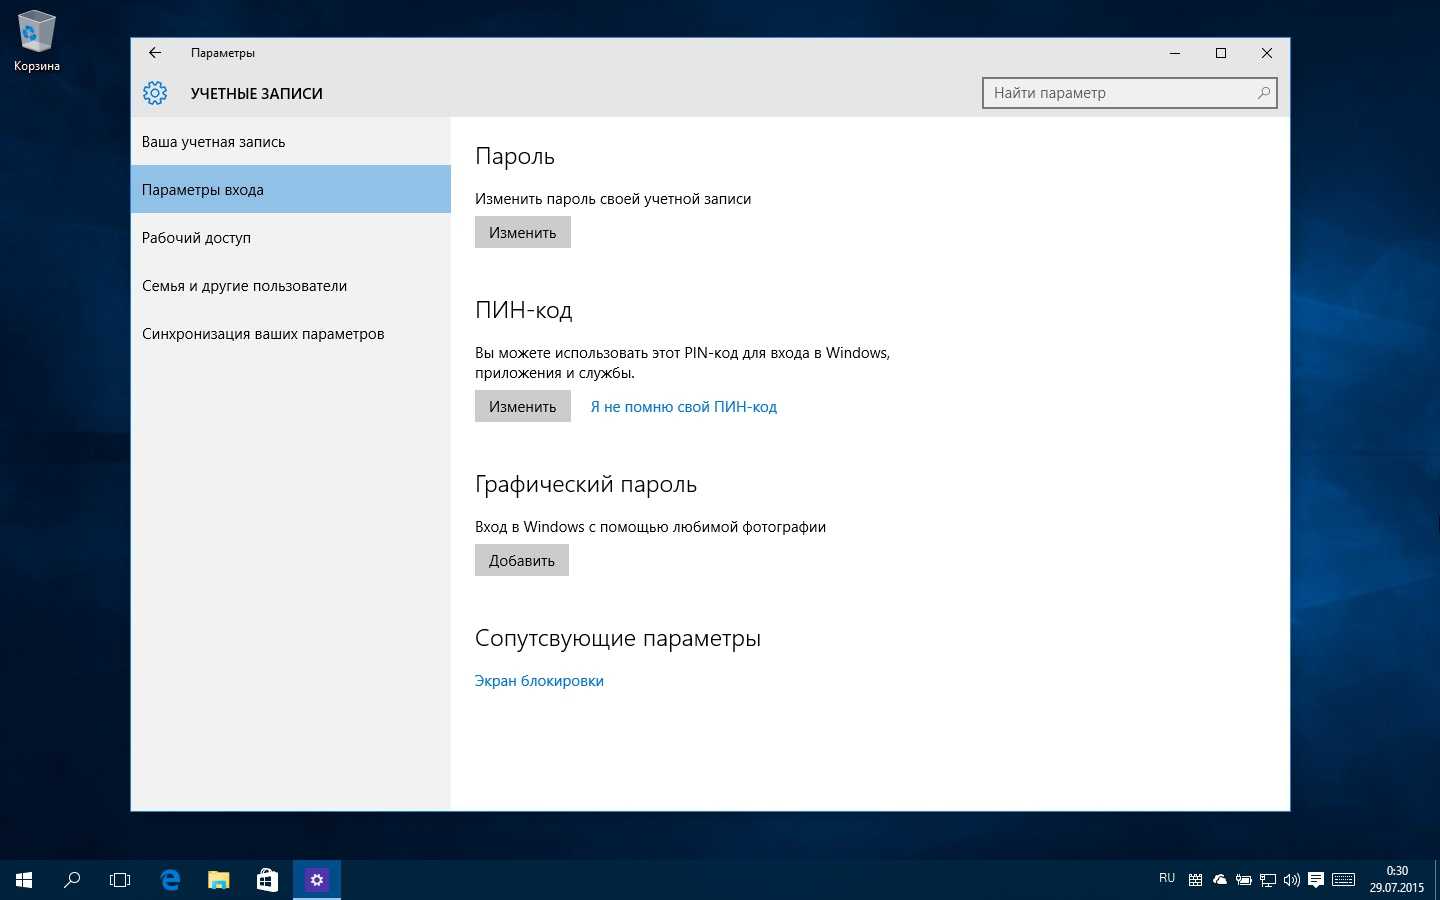Viewport: 1440px width, 900px height.
Task: Open the Windows Store from the taskbar
Action: pyautogui.click(x=267, y=880)
